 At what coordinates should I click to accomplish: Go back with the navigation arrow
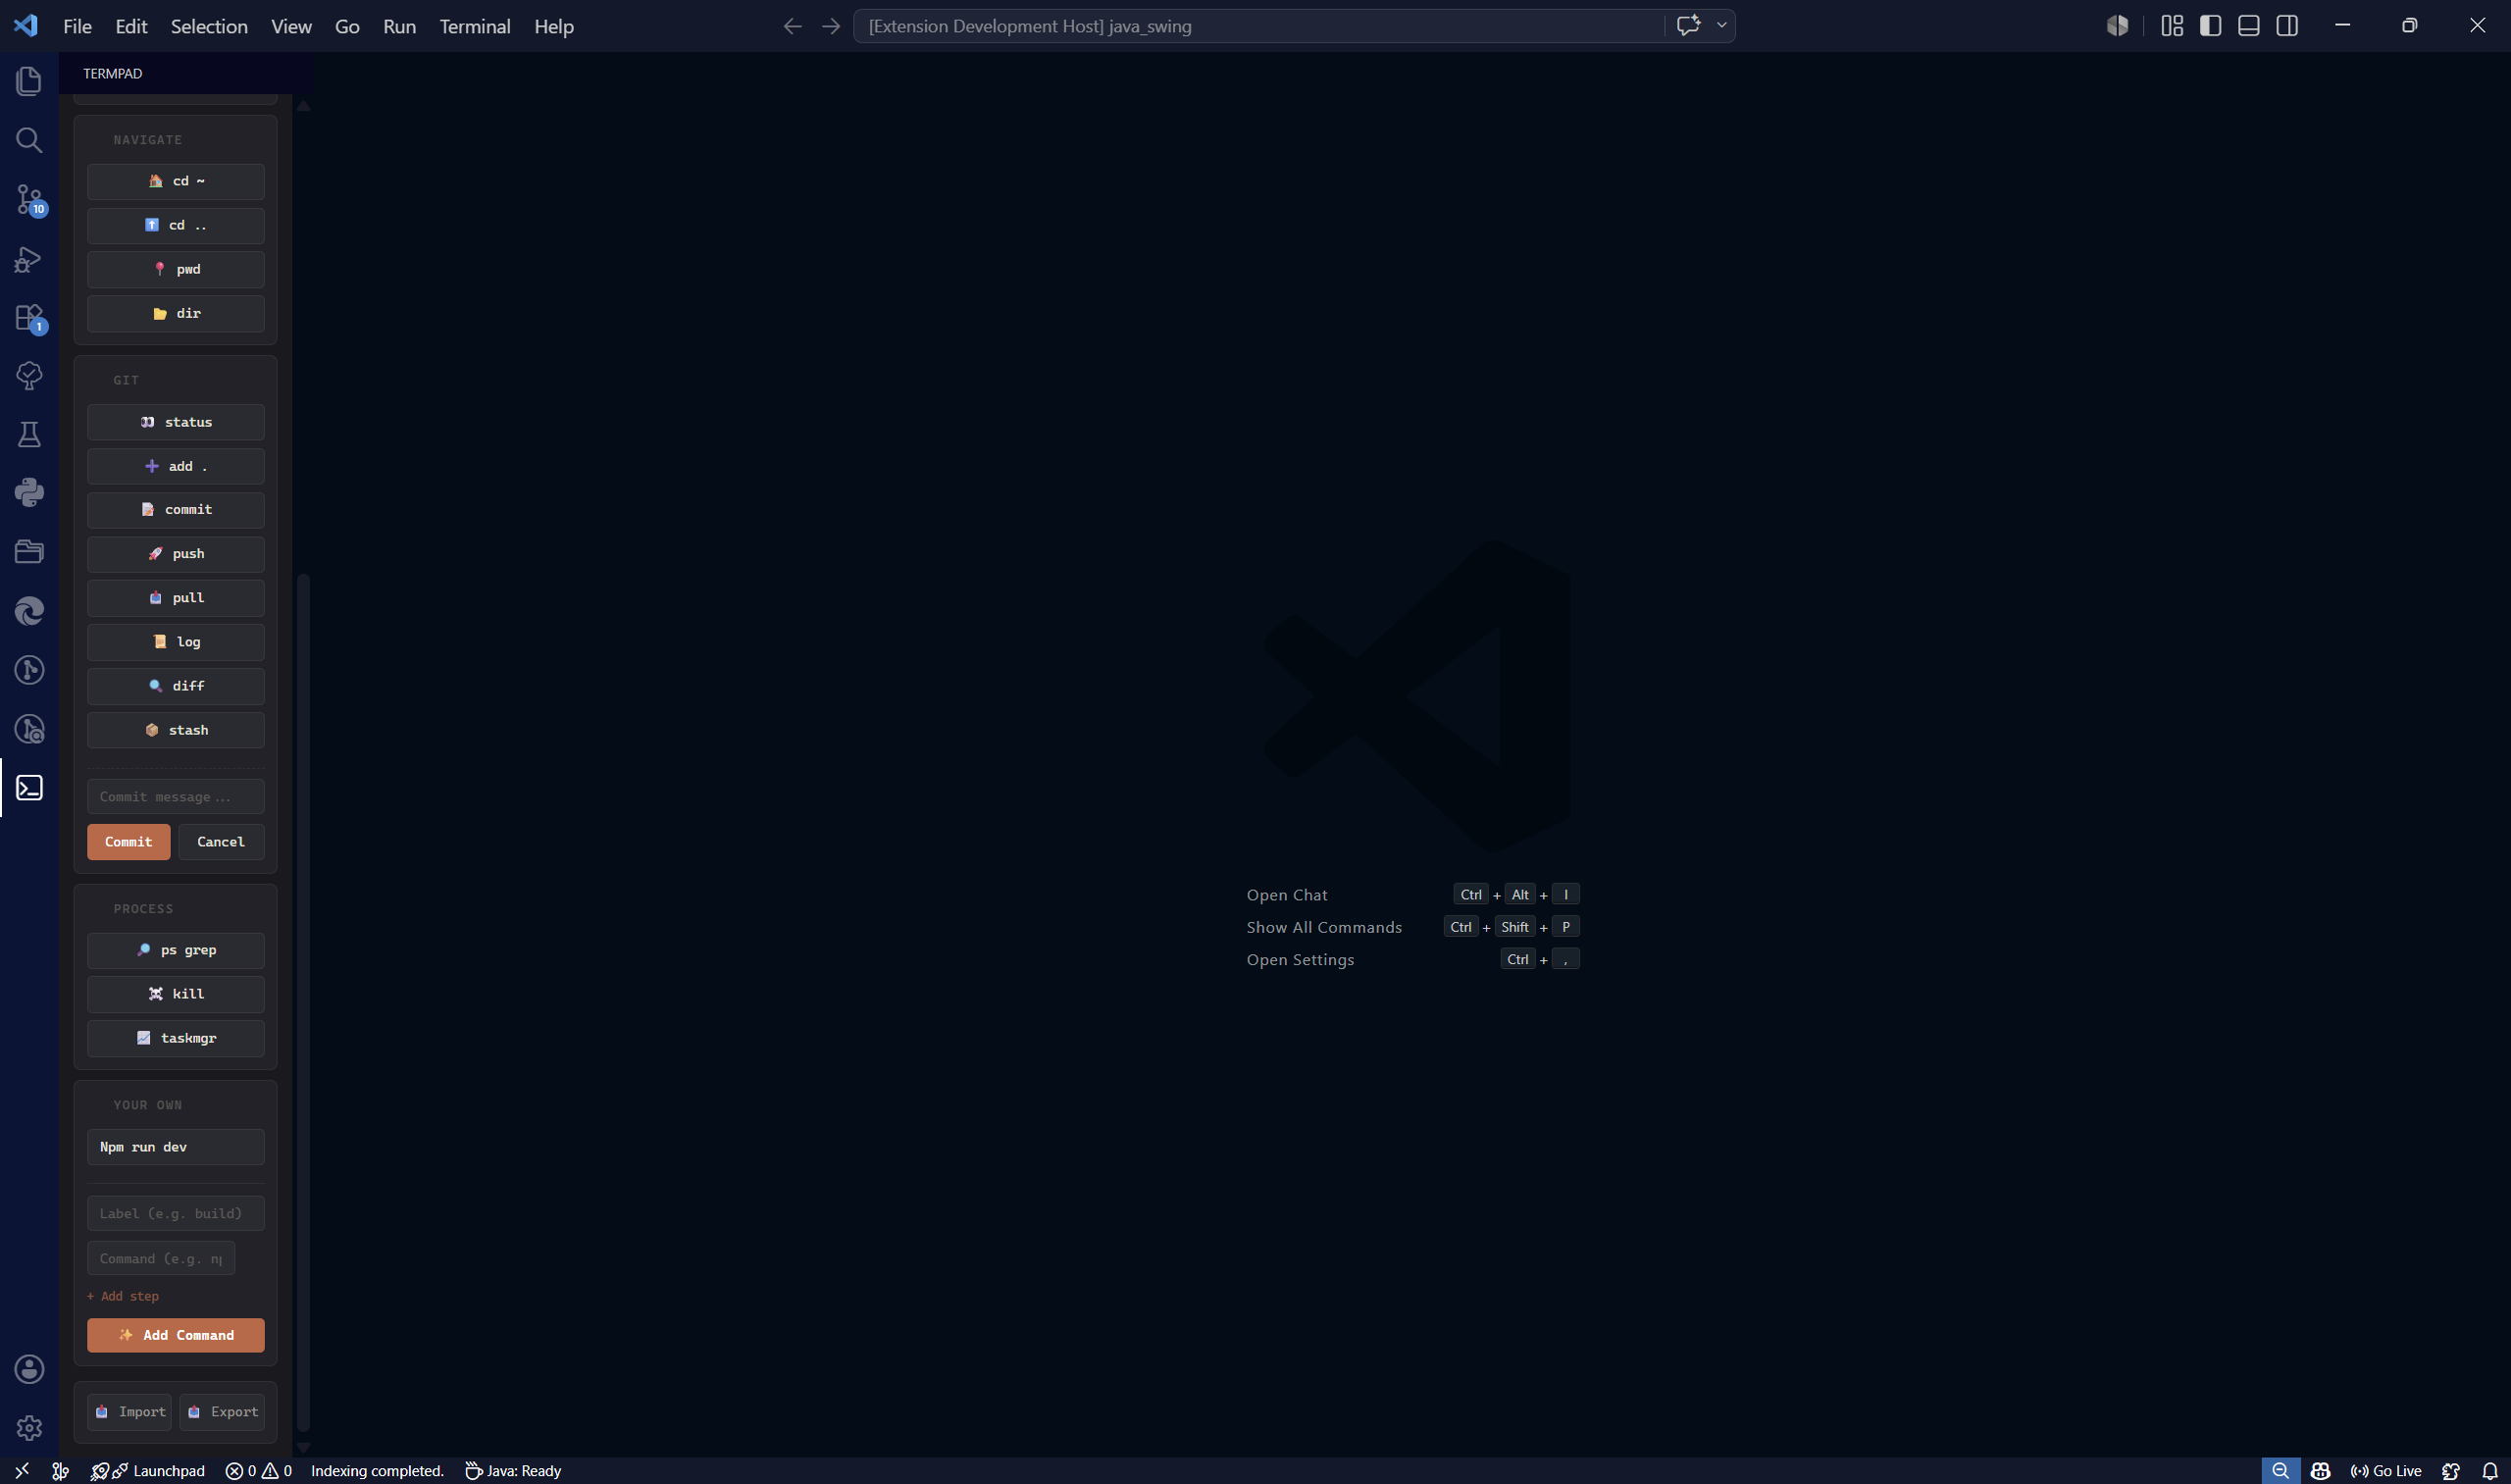coord(792,26)
